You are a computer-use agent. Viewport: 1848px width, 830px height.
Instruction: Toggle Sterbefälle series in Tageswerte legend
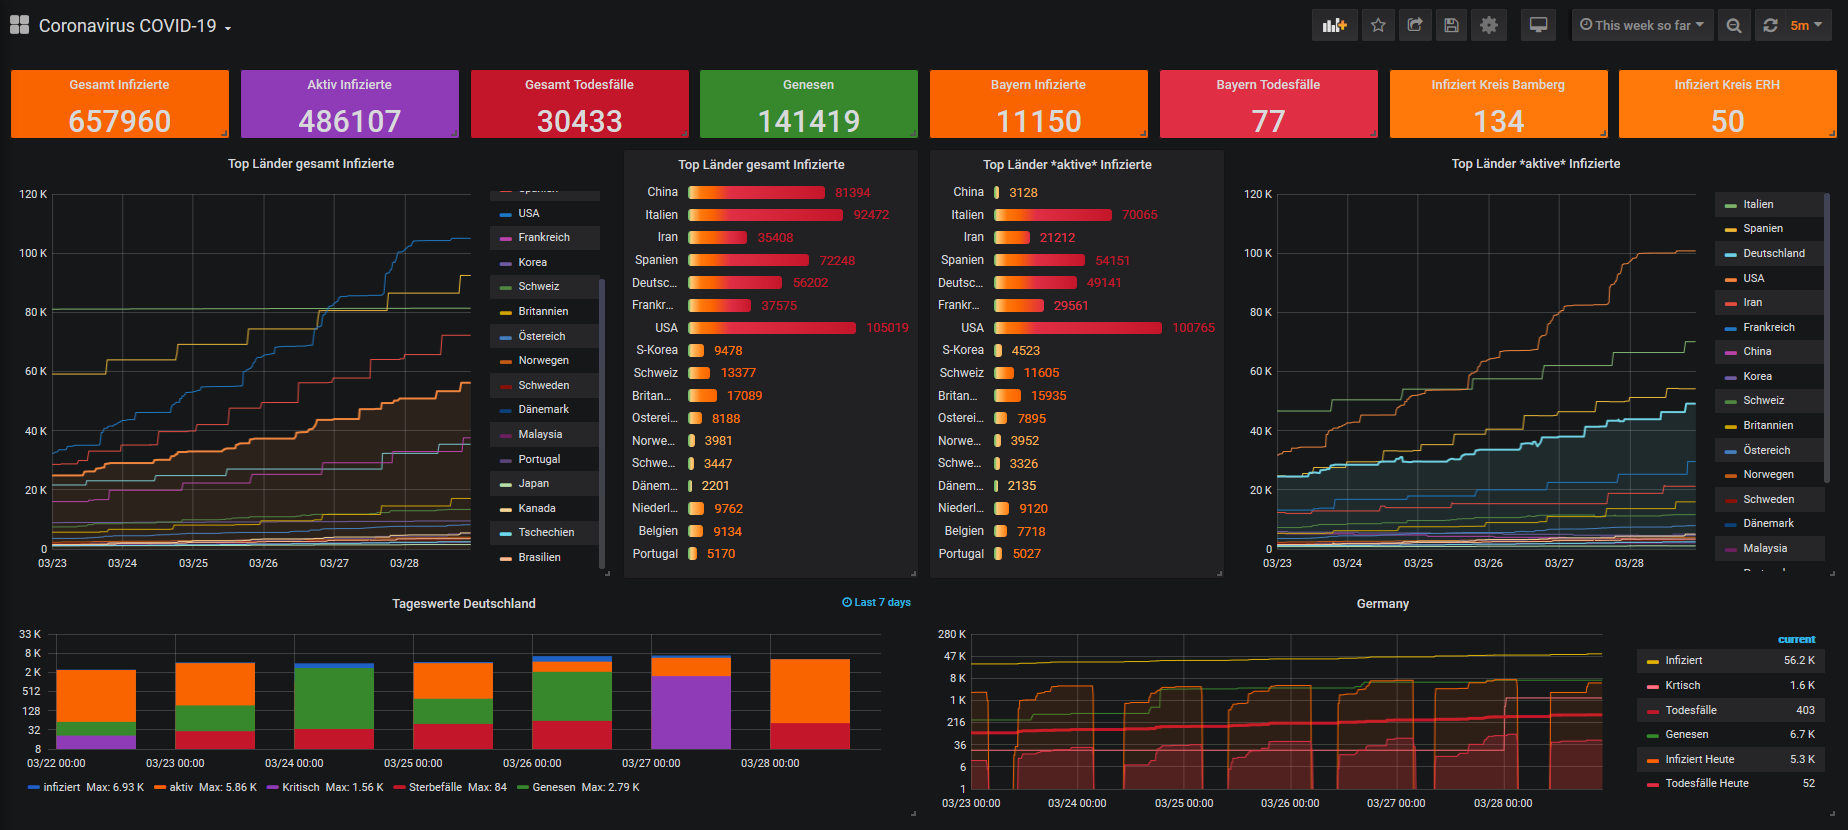[435, 787]
